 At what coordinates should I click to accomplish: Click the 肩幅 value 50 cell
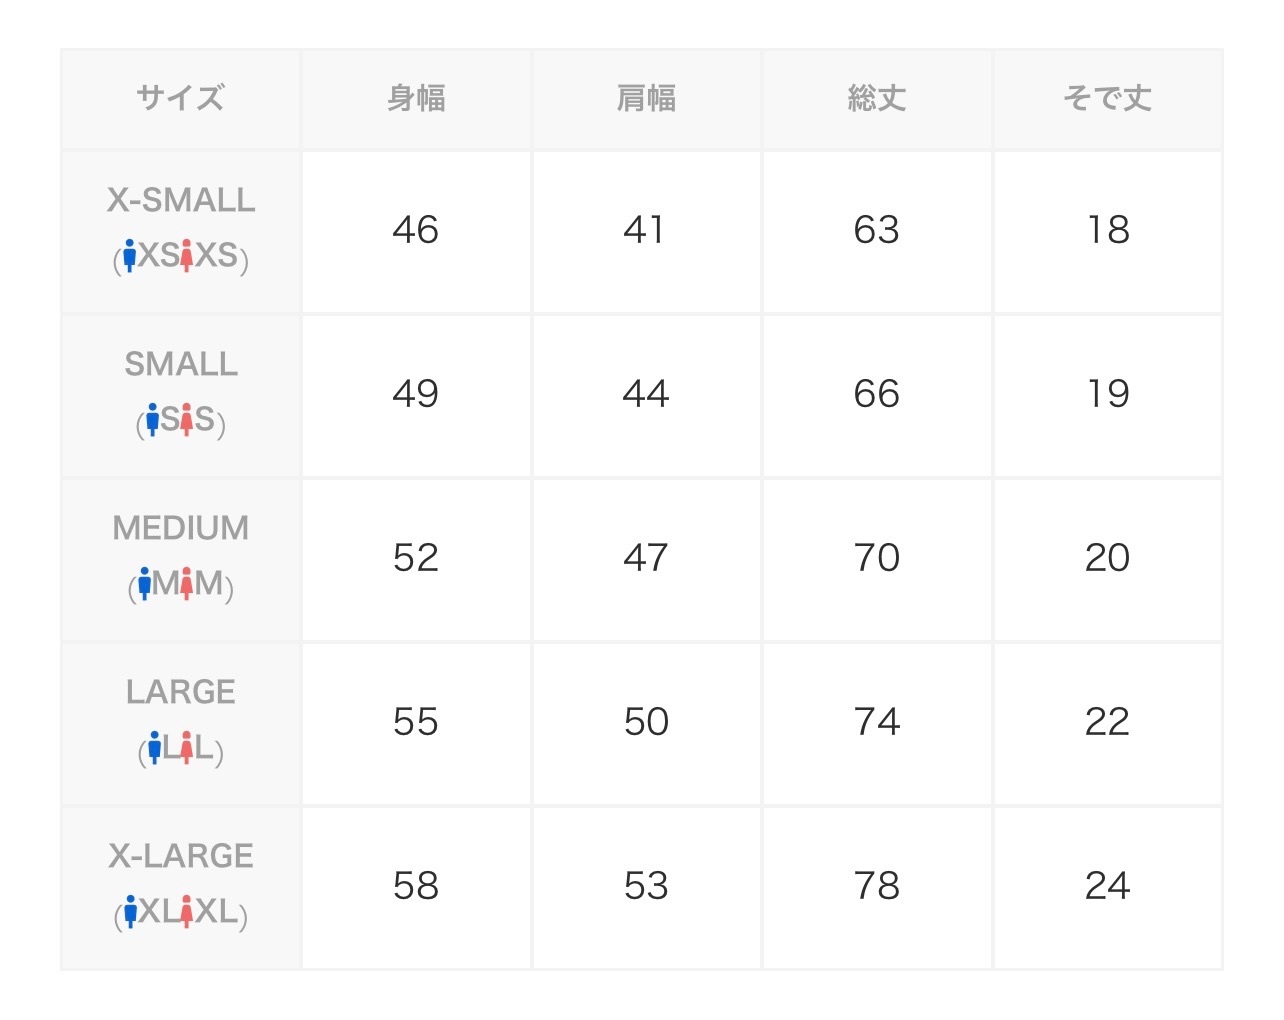[646, 723]
